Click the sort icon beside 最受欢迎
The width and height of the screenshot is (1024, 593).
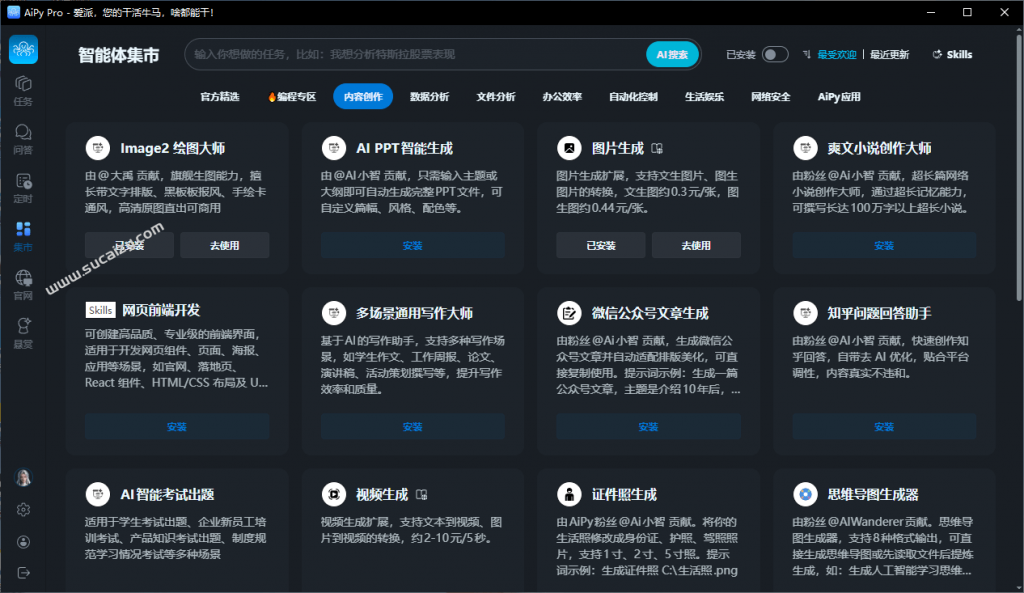[x=807, y=54]
